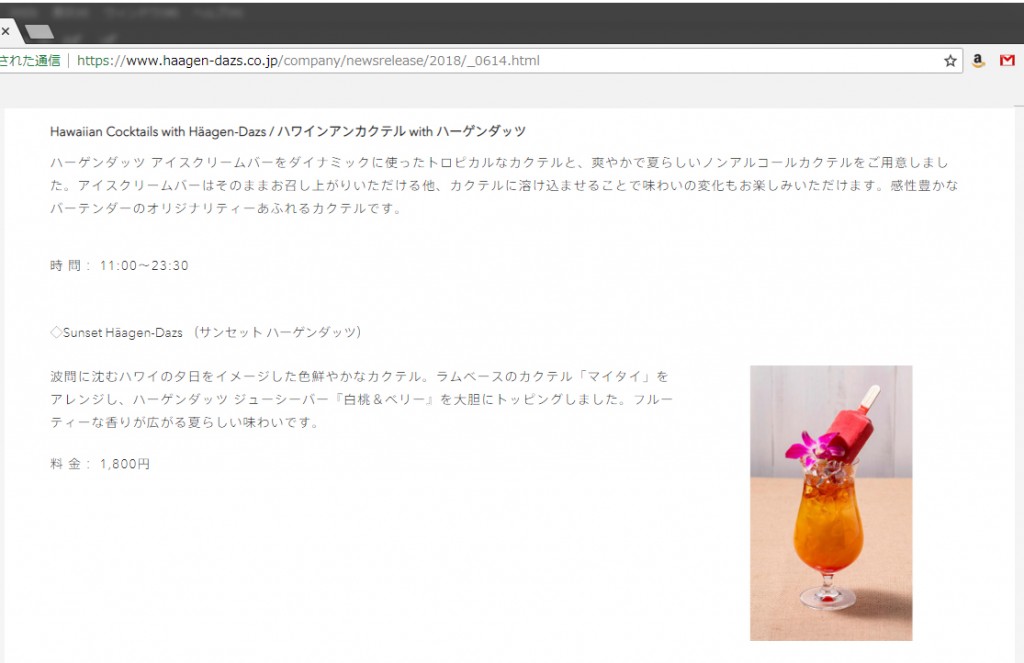Click the price text "料 金： 1,800円"
1024x663 pixels.
tap(101, 464)
